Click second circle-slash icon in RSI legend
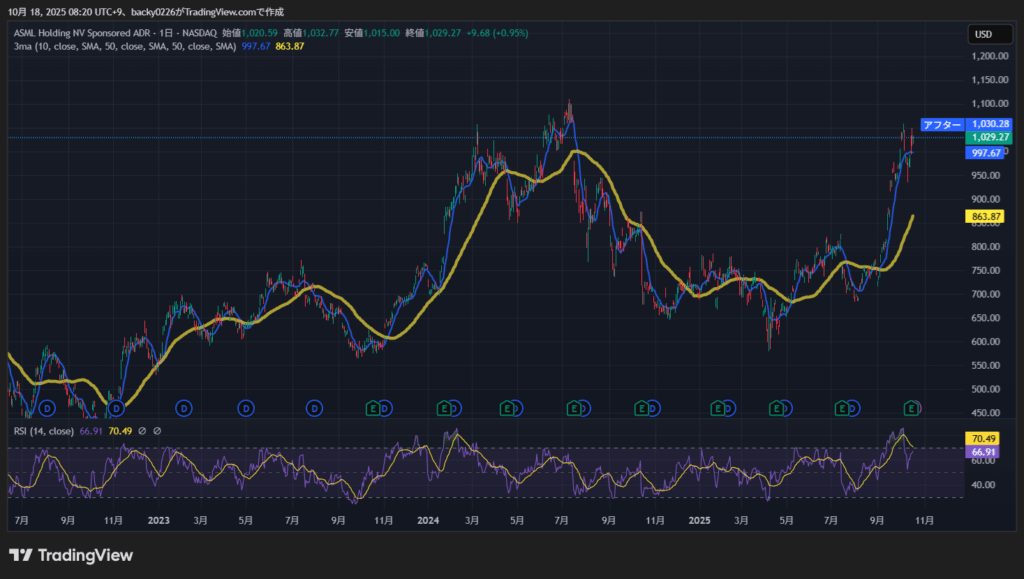 click(157, 431)
